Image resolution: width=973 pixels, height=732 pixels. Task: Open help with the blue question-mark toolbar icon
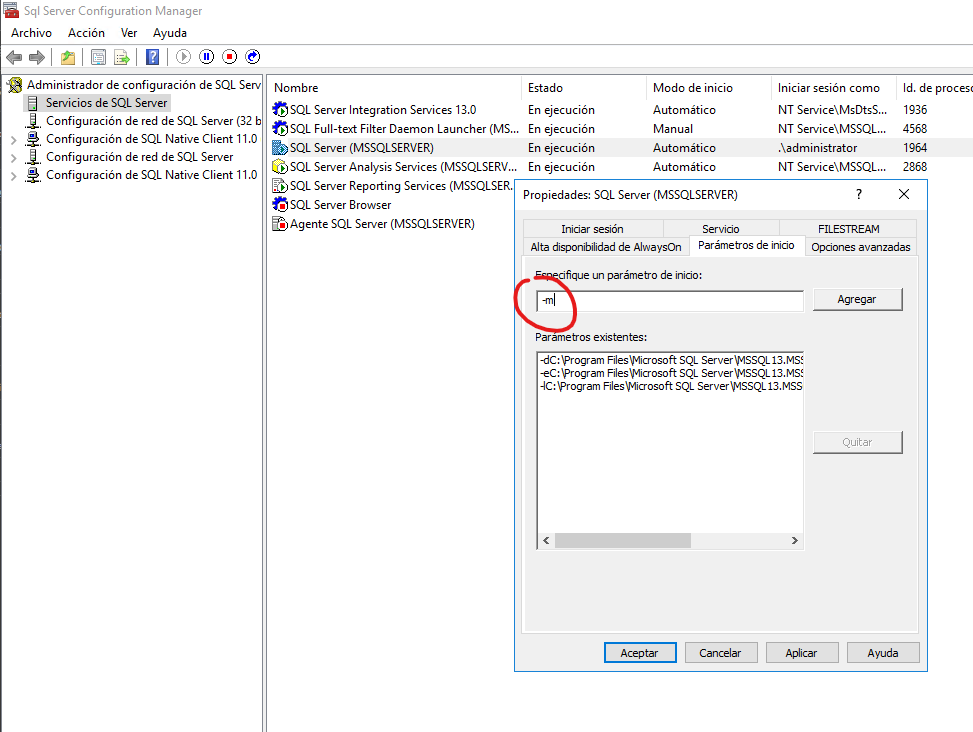coord(153,57)
